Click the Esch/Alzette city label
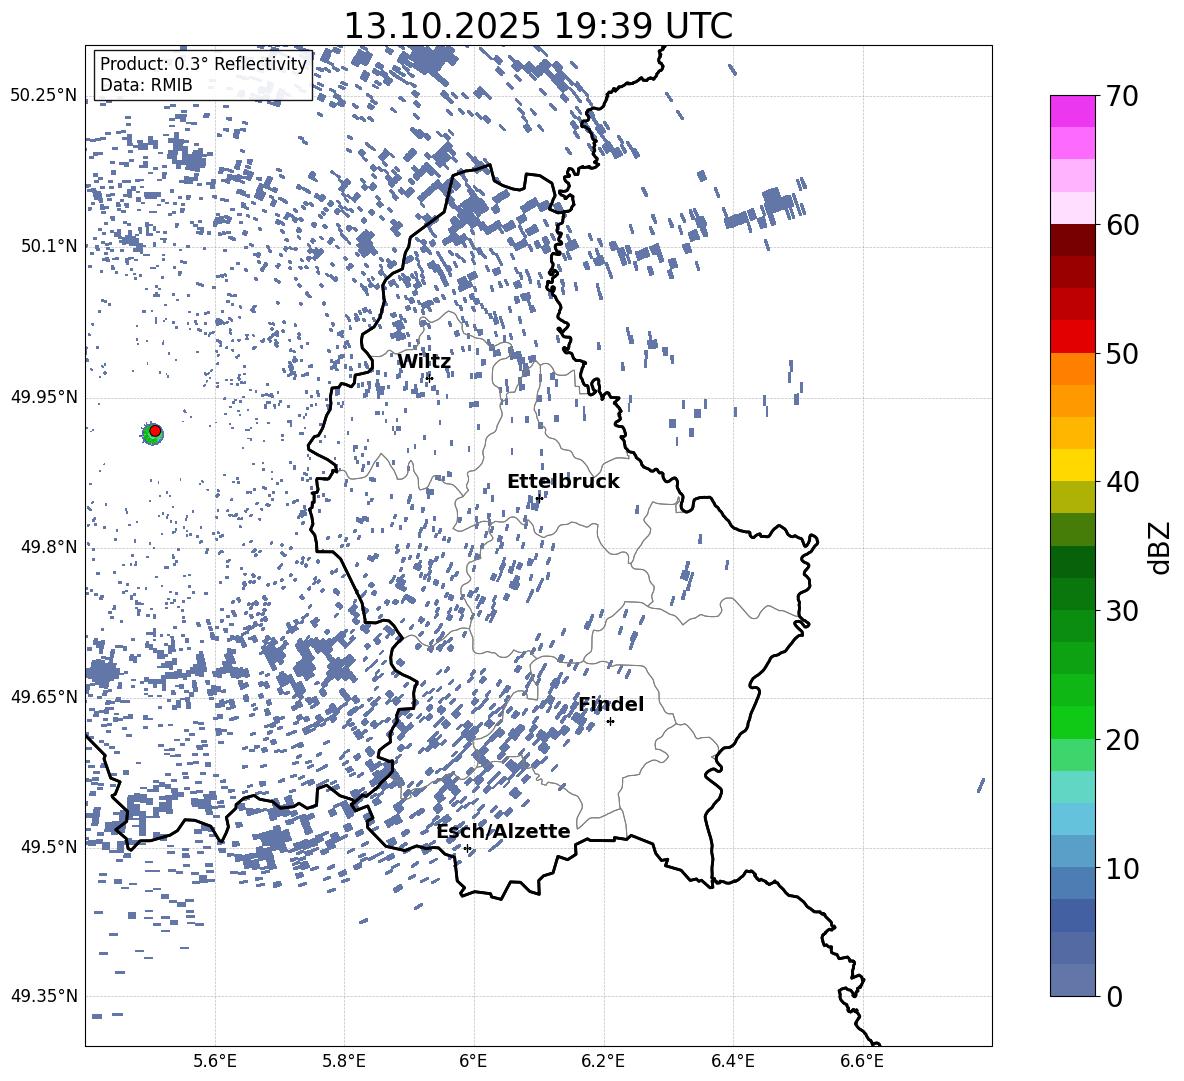This screenshot has width=1184, height=1081. coord(504,831)
